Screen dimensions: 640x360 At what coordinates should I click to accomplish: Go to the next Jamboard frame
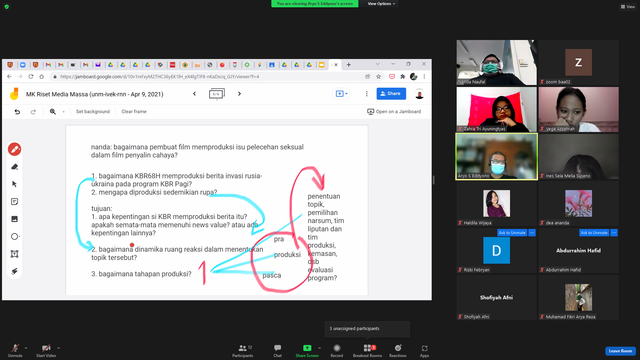pos(239,94)
